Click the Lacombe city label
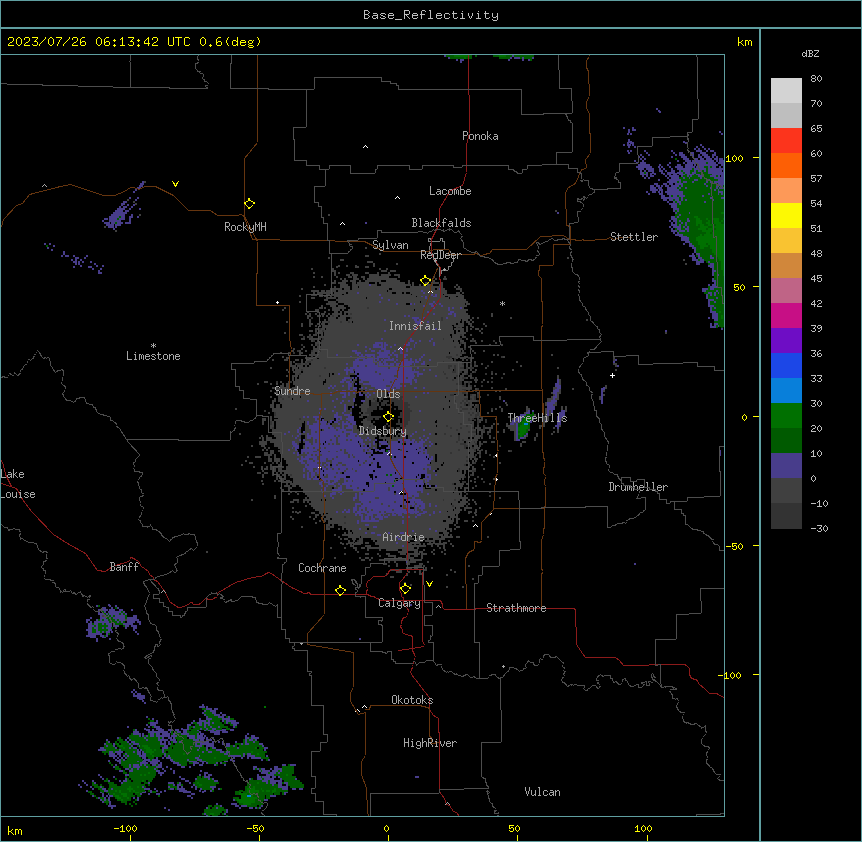Screen dimensions: 862x842 pyautogui.click(x=450, y=191)
